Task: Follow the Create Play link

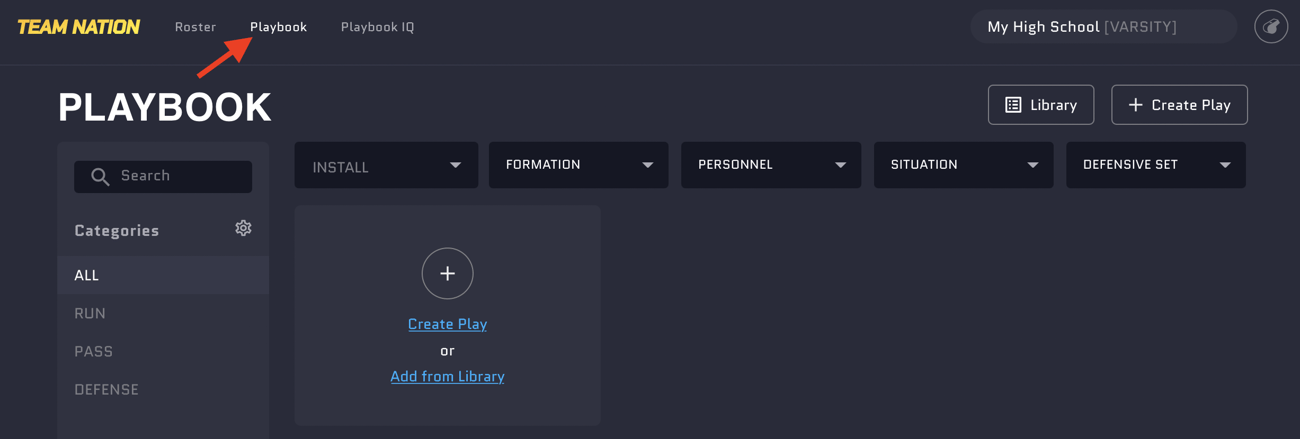Action: 447,324
